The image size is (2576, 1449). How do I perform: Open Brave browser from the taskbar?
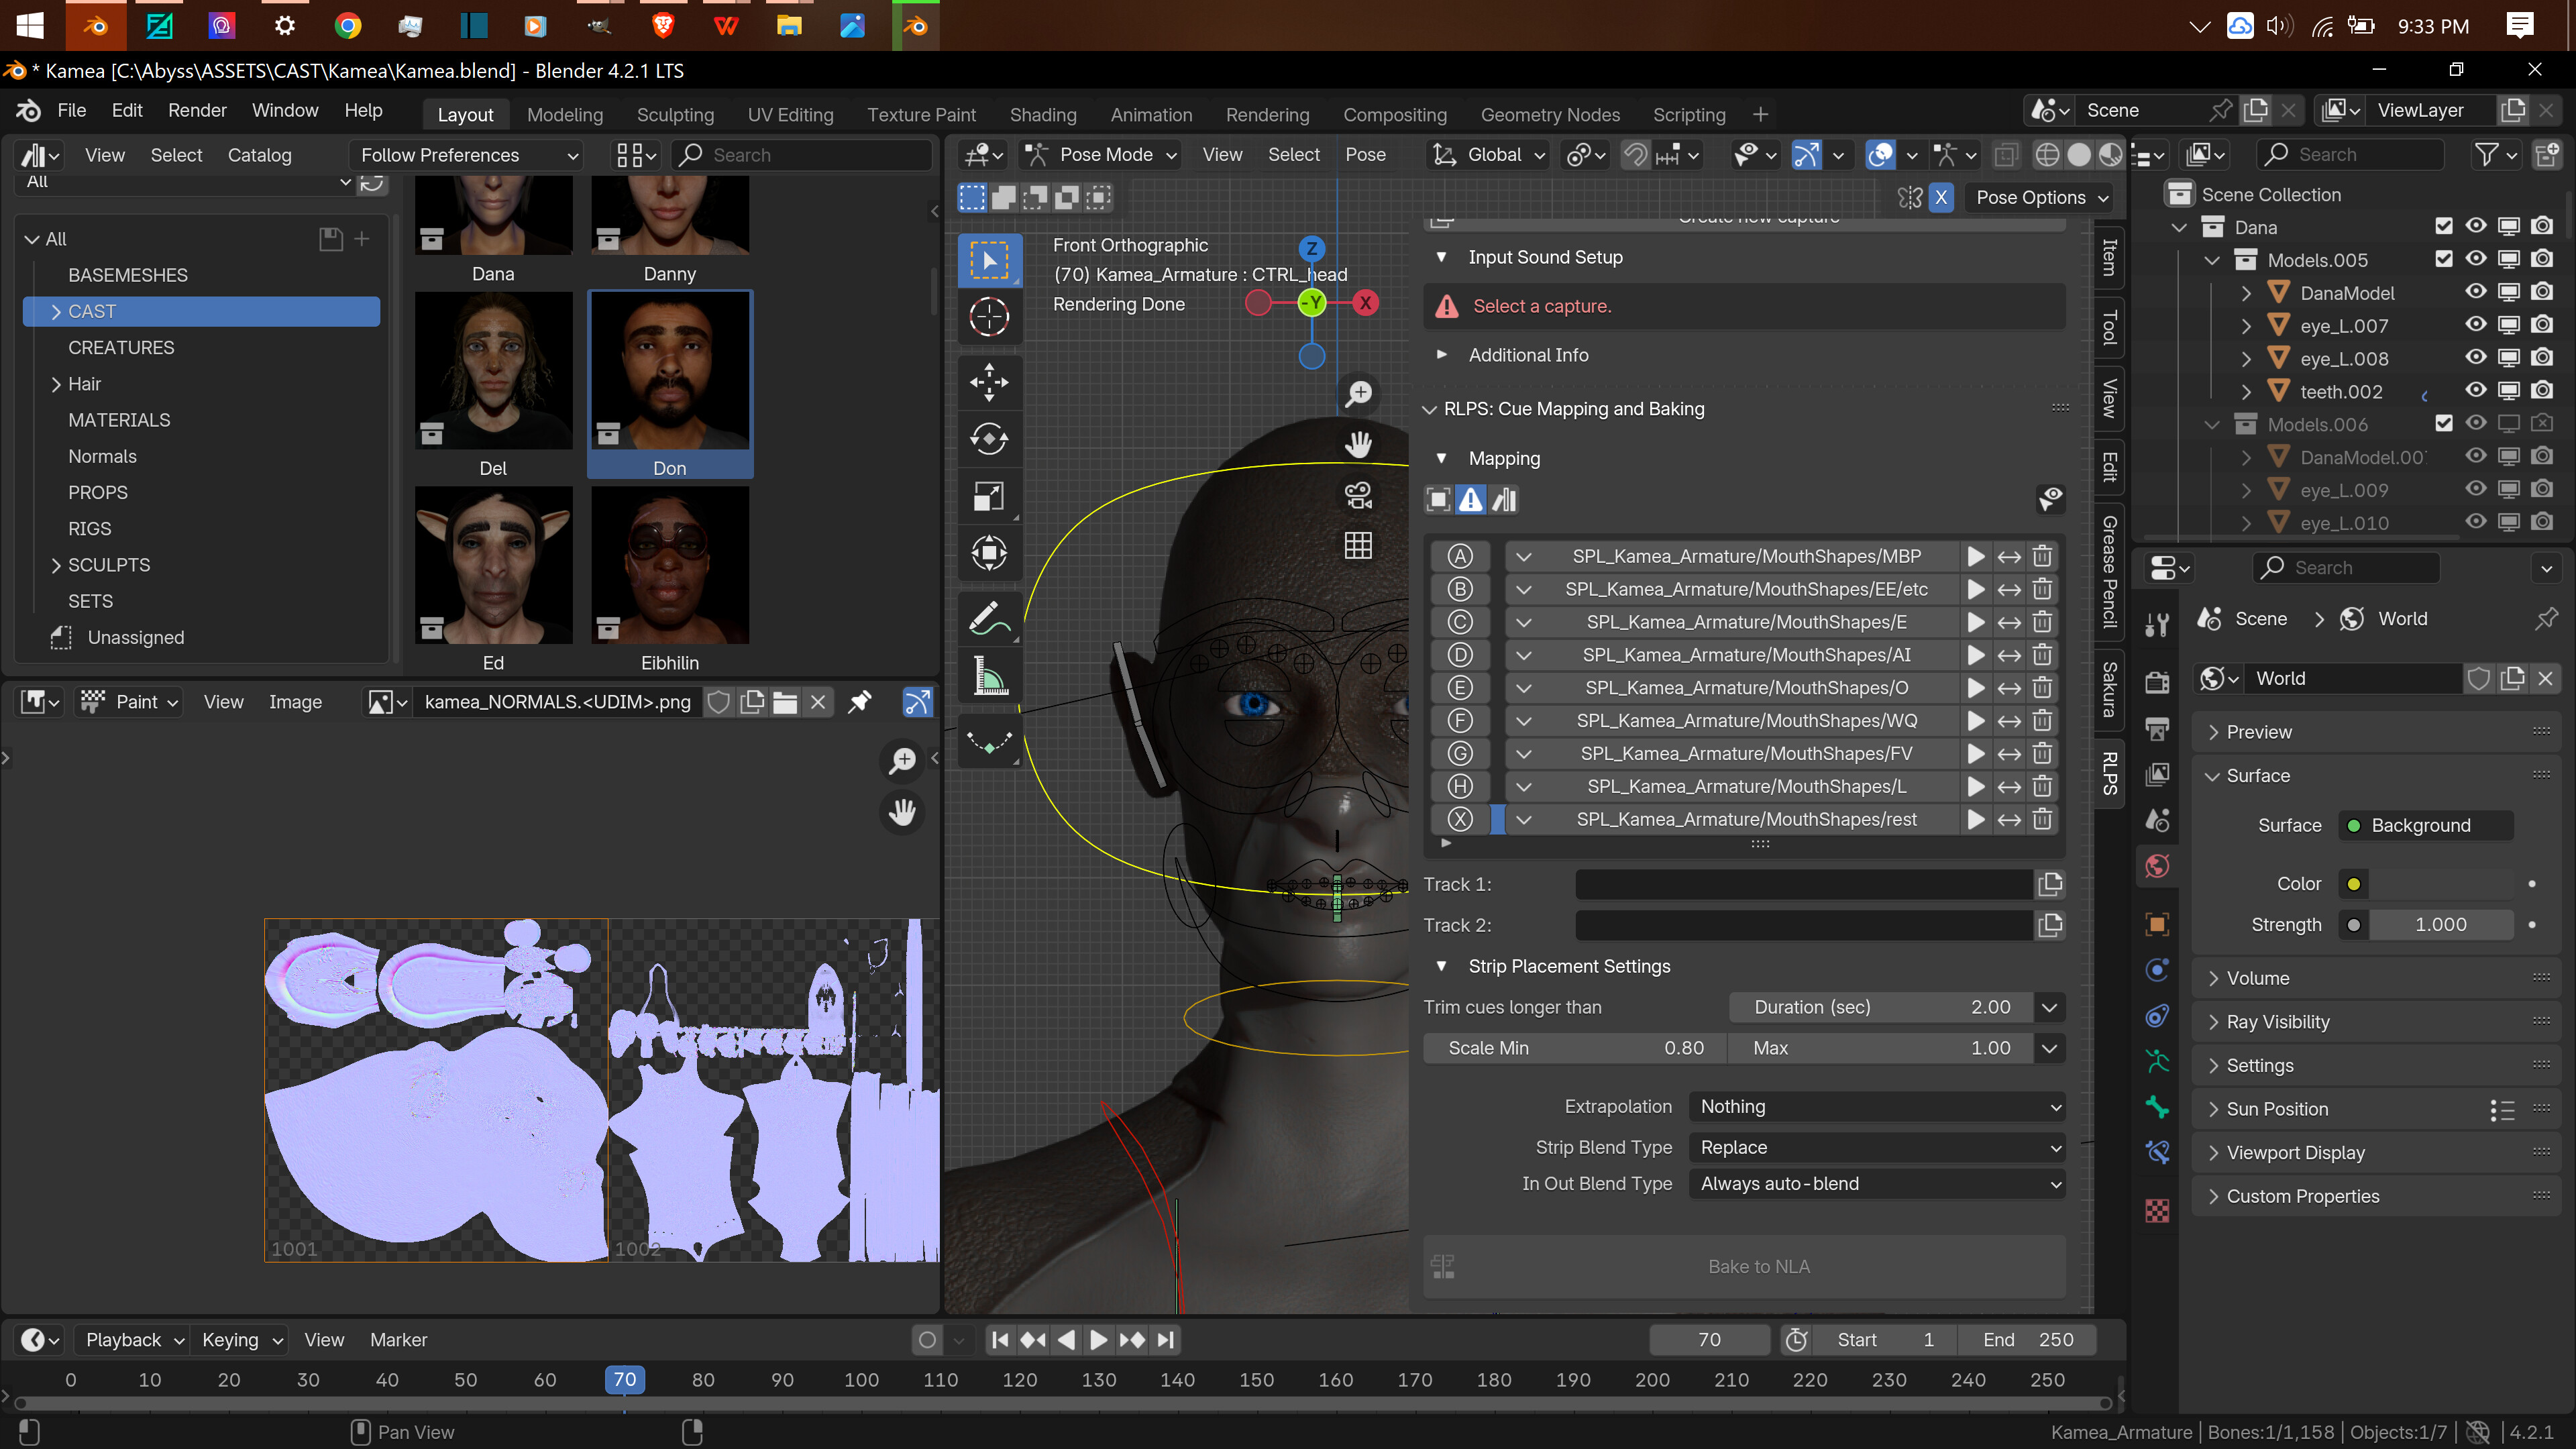click(x=663, y=25)
